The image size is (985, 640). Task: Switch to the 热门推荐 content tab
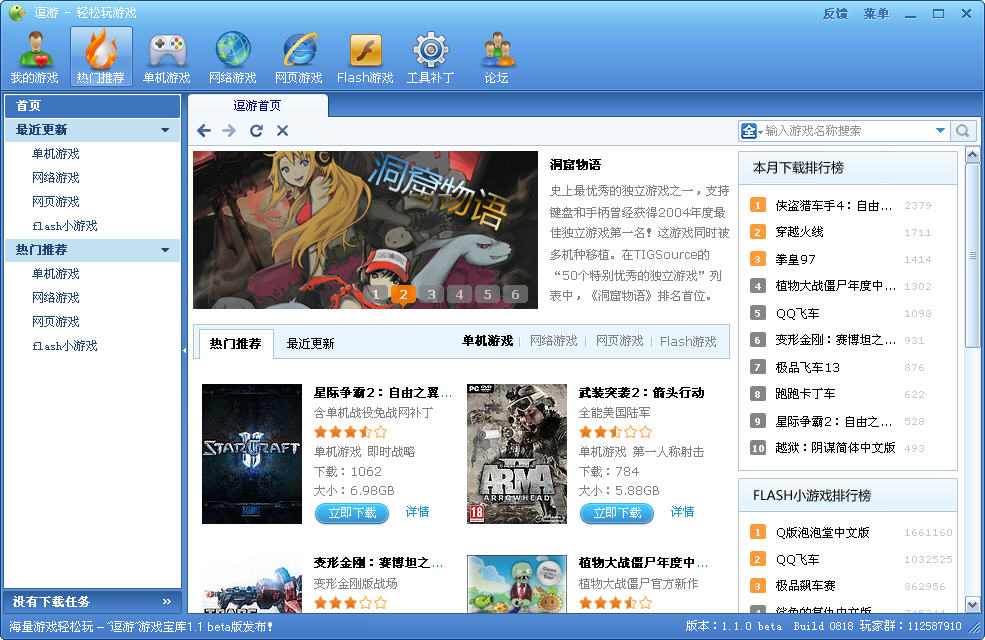(x=235, y=344)
